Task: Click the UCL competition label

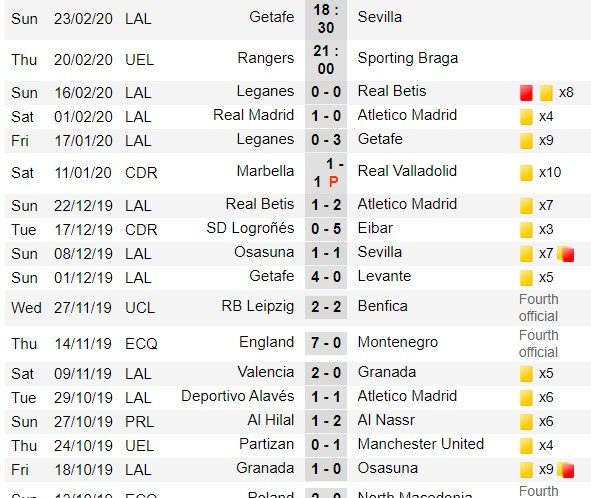Action: [x=140, y=308]
